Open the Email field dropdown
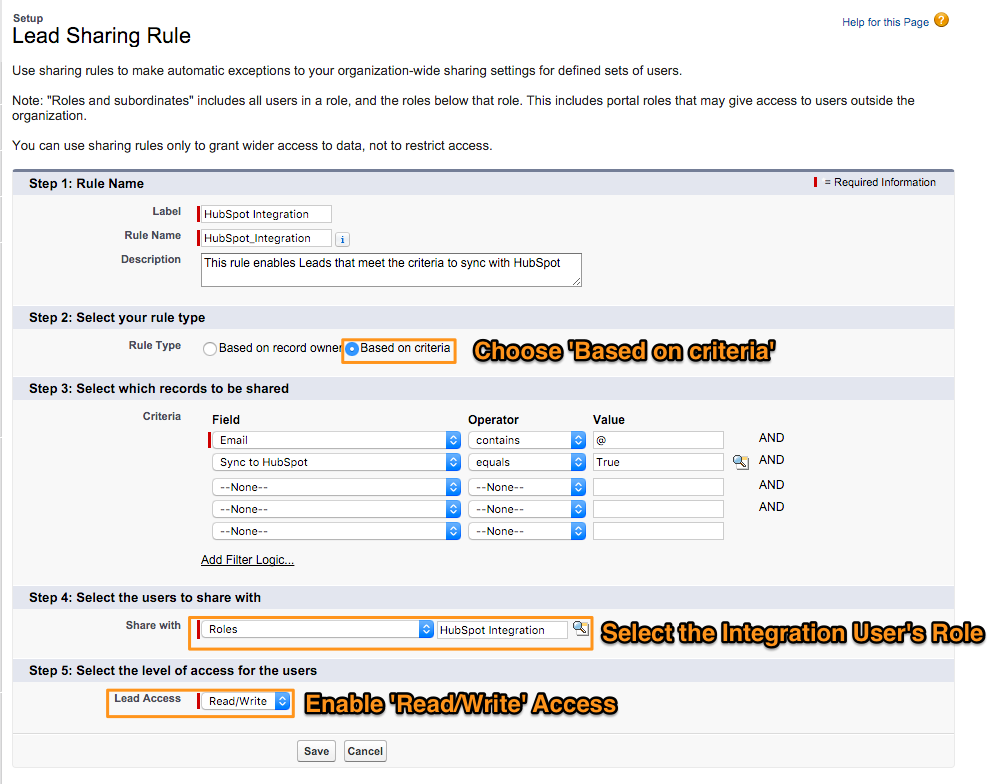996x784 pixels. (336, 440)
